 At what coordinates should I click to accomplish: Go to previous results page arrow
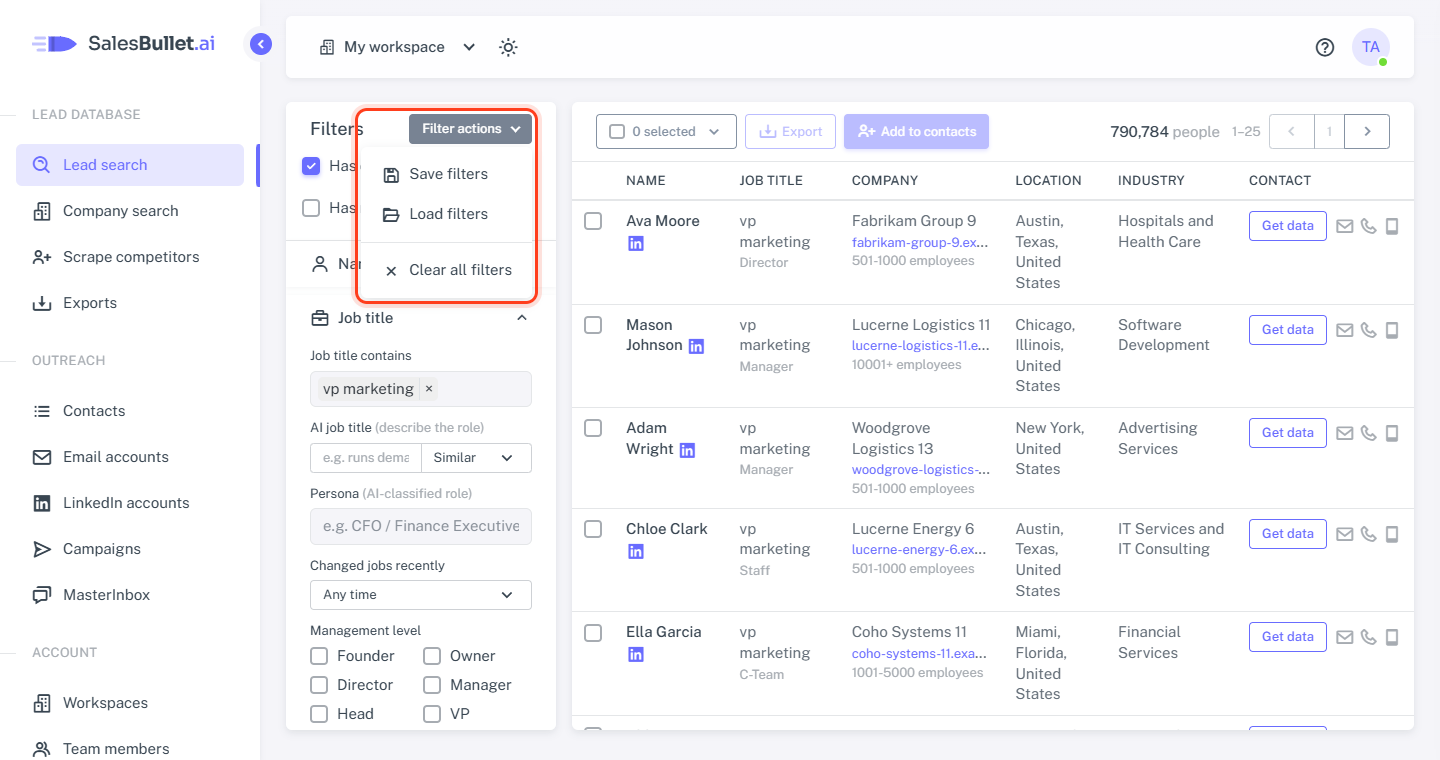click(1292, 131)
